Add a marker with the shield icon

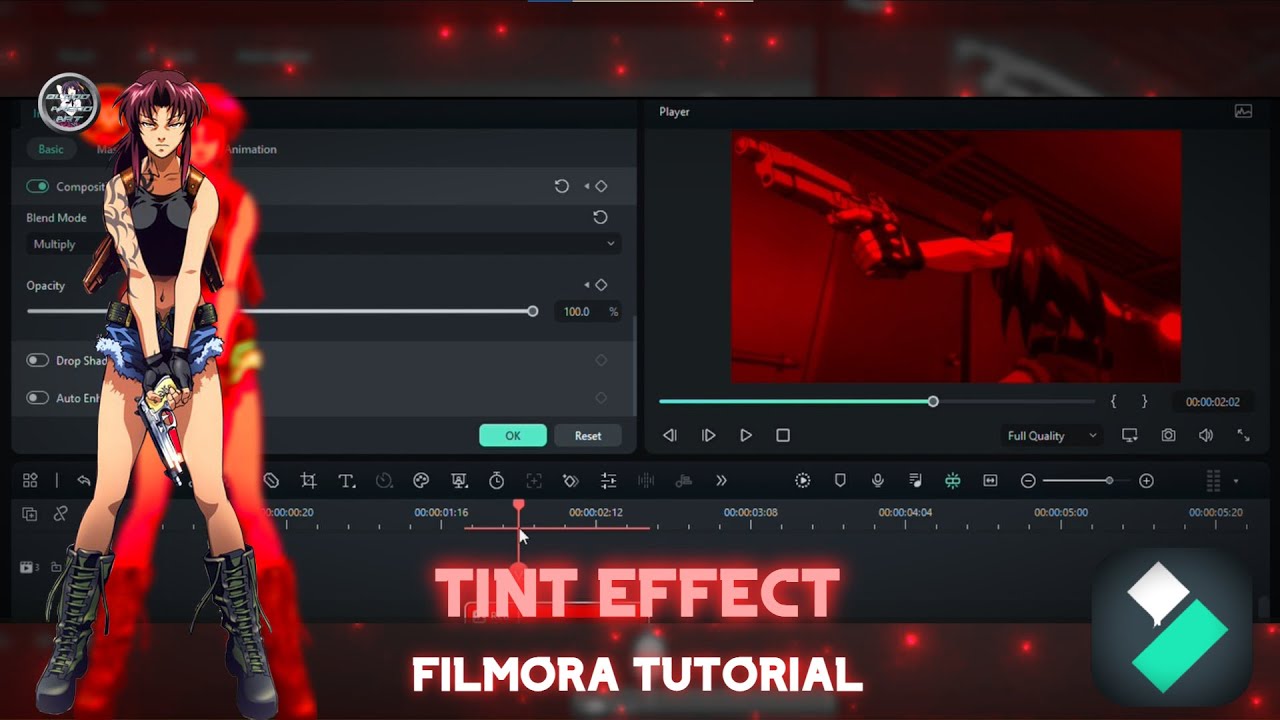click(x=840, y=481)
